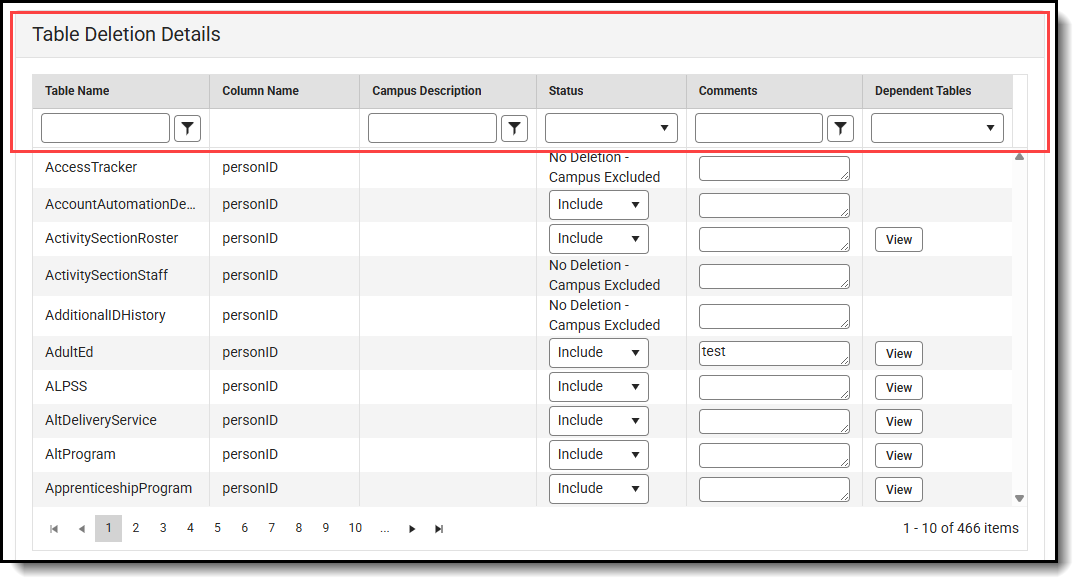Switch to page 2 of results
This screenshot has width=1083, height=588.
click(x=135, y=528)
